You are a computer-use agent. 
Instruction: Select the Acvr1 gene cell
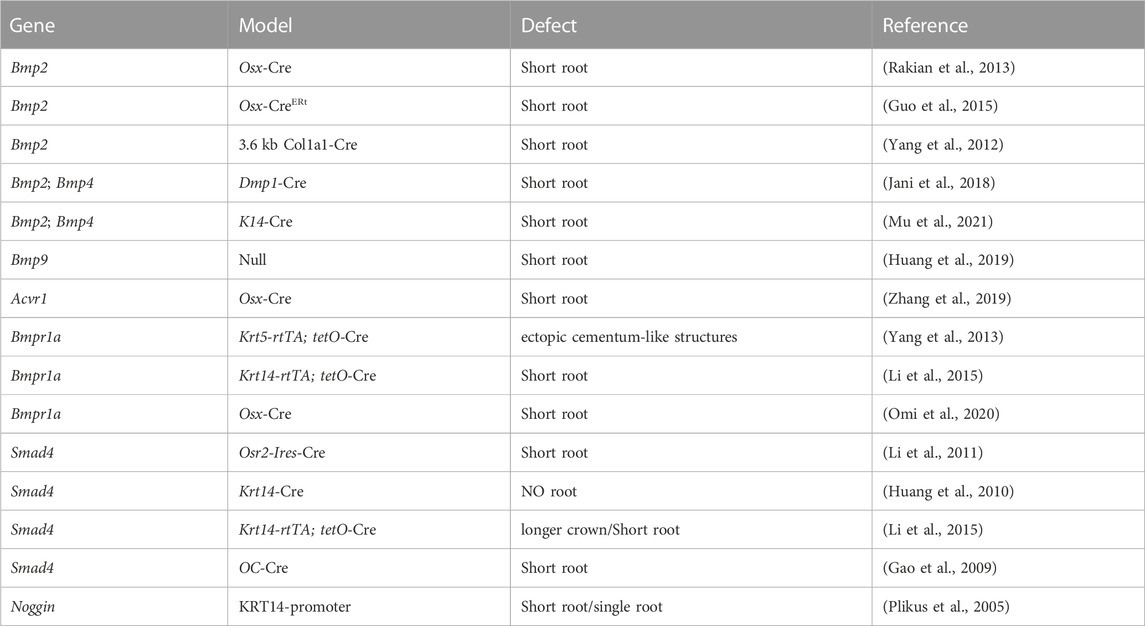29,298
